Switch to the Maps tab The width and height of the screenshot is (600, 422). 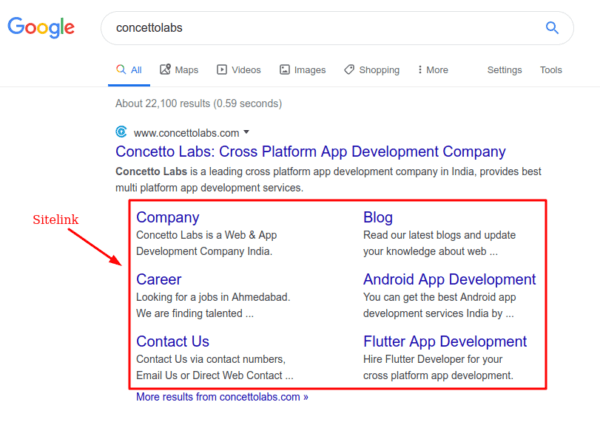pyautogui.click(x=178, y=70)
